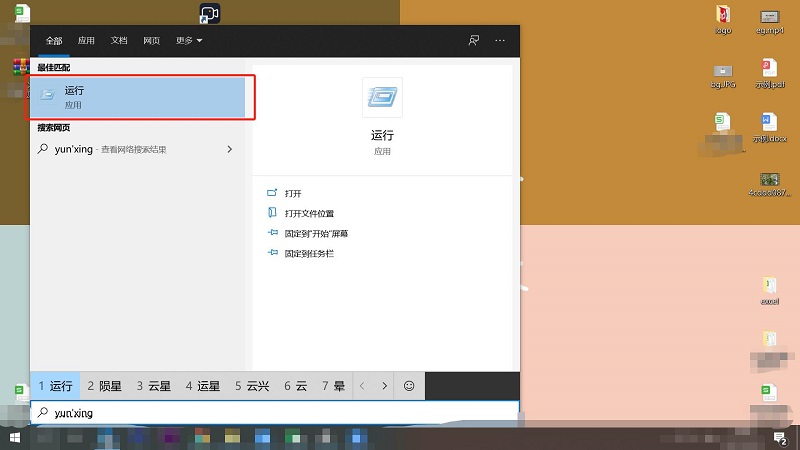Click 打开文件位置 action
Image resolution: width=800 pixels, height=450 pixels.
coord(308,213)
